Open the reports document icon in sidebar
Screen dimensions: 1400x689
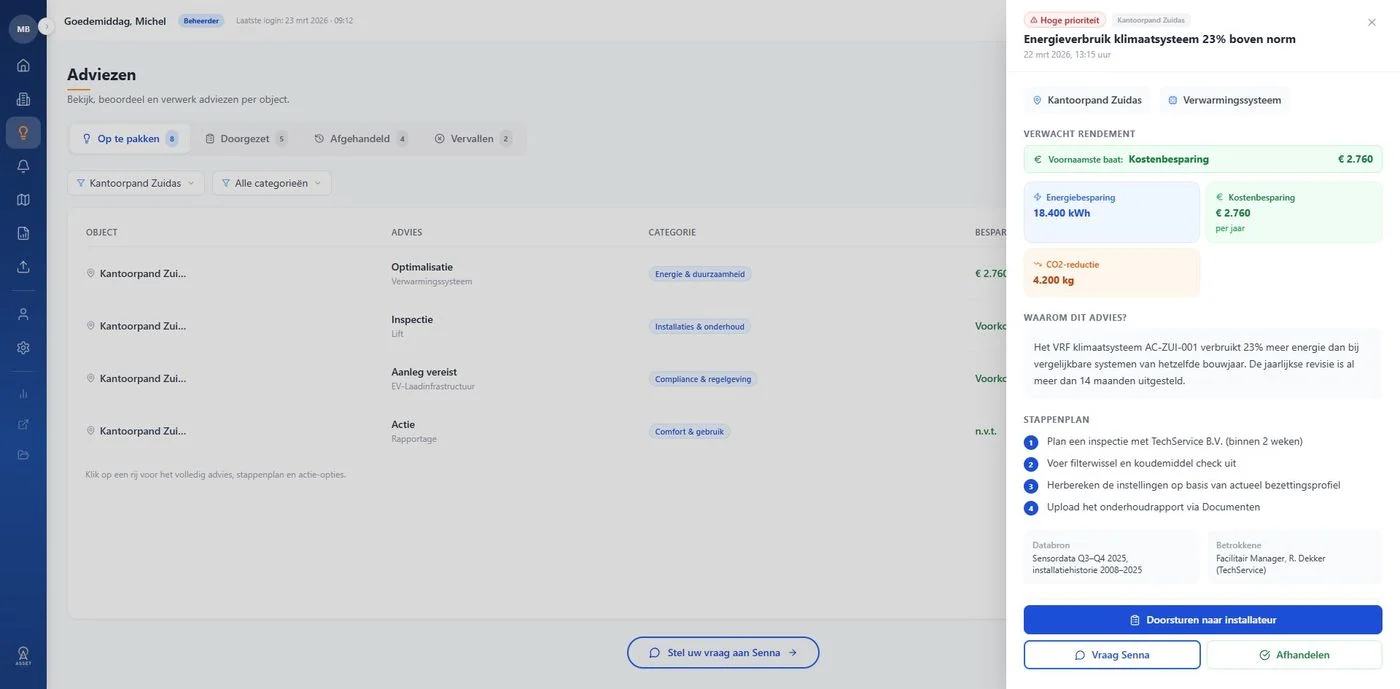23,233
